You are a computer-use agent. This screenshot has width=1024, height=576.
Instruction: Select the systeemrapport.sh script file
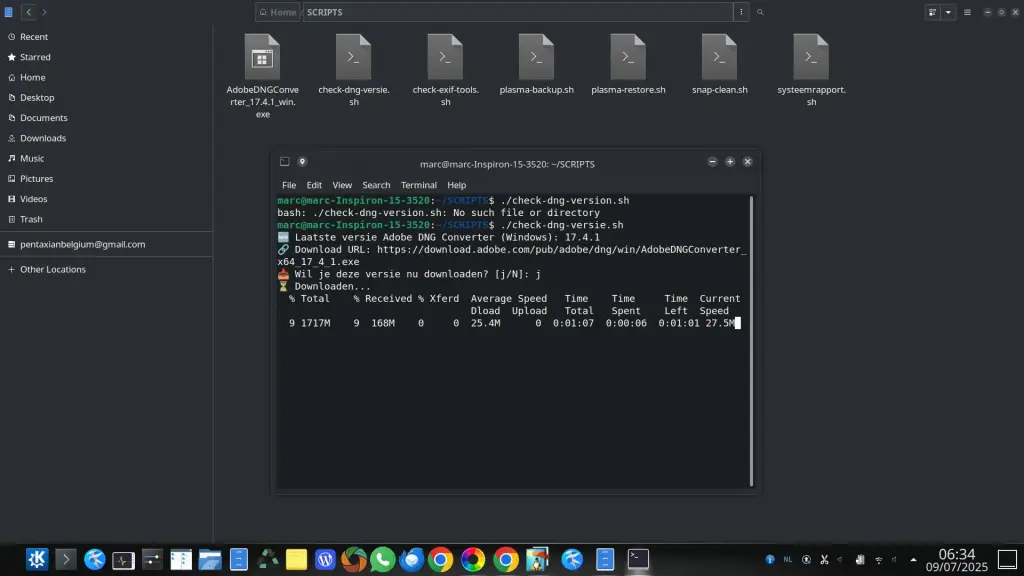(x=811, y=57)
